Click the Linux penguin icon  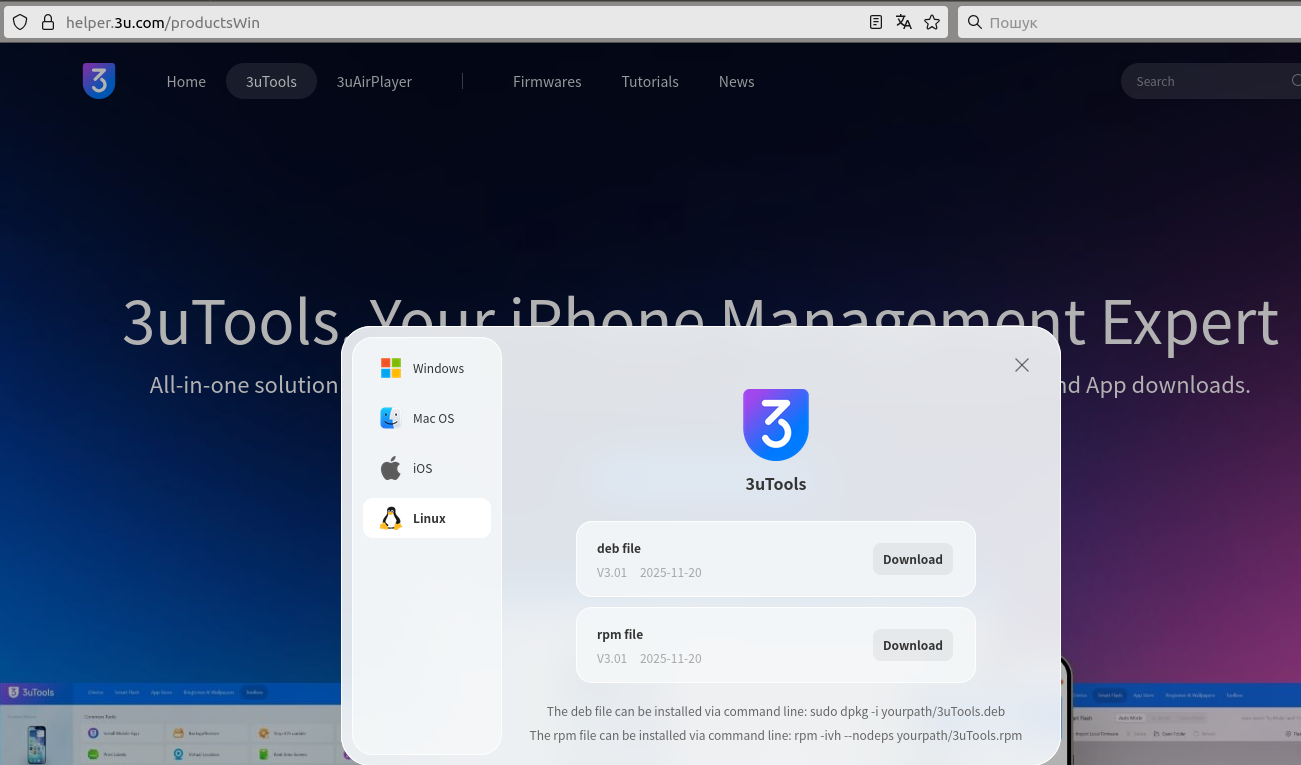pos(391,518)
